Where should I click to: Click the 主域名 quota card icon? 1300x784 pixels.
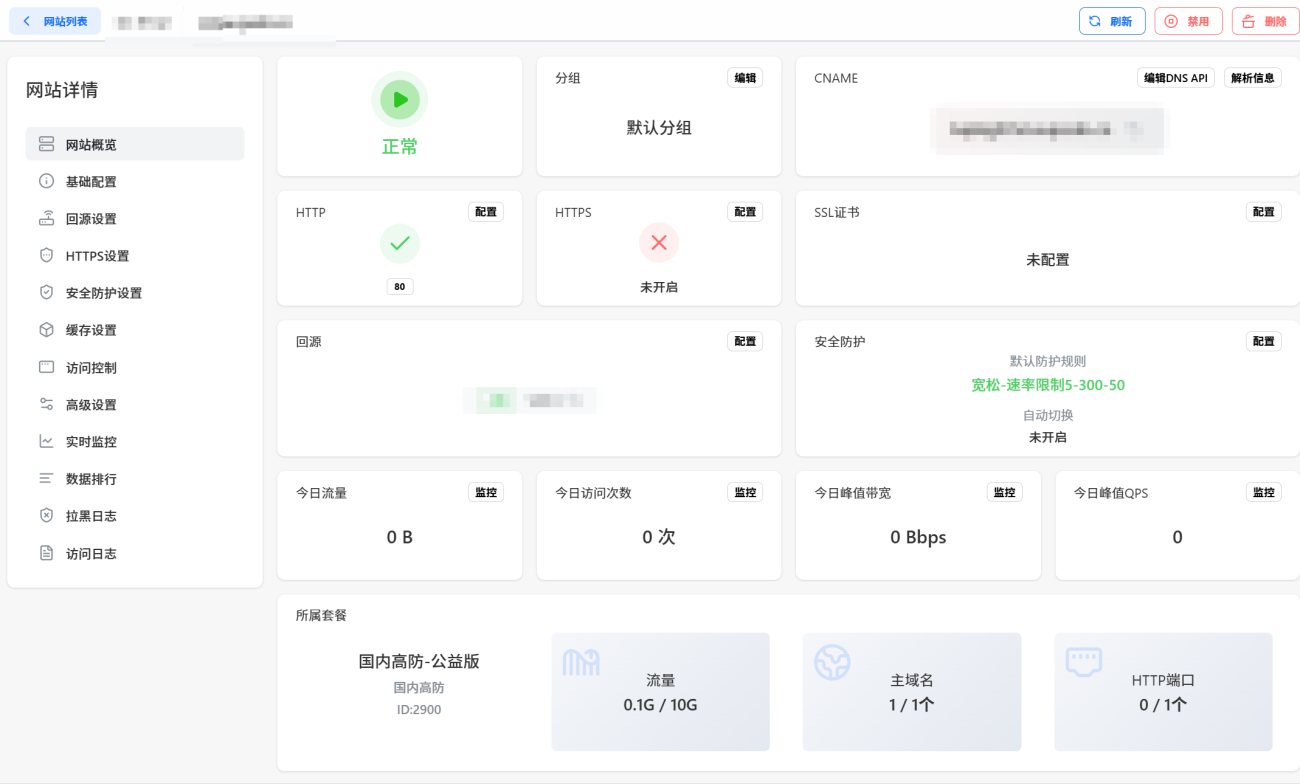click(x=832, y=662)
